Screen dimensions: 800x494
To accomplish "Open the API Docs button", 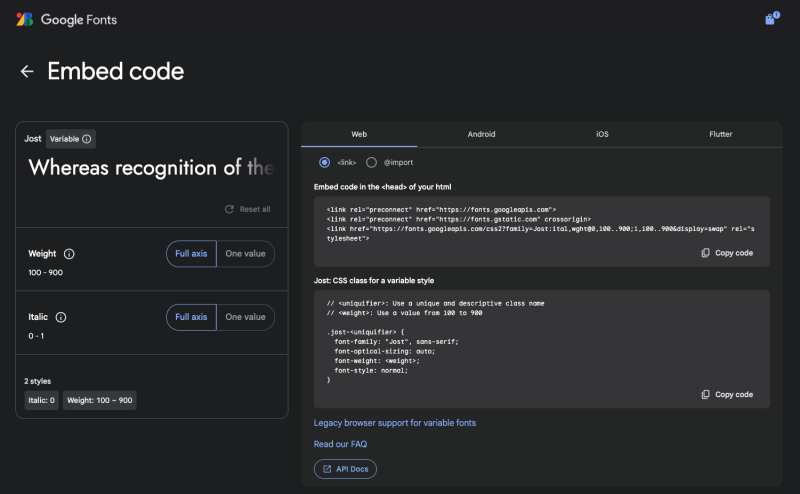I will pos(345,469).
